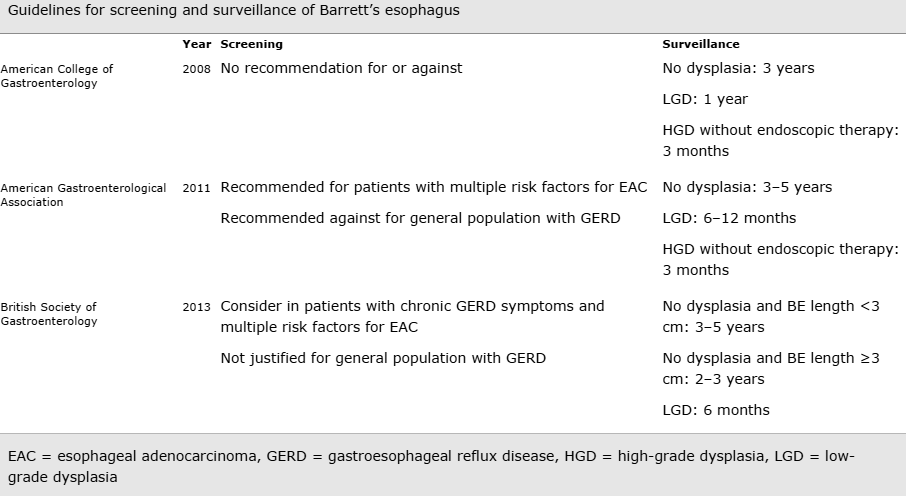The image size is (906, 496).
Task: Select the 'No dysplasia: 3 years' entry
Action: pos(738,69)
